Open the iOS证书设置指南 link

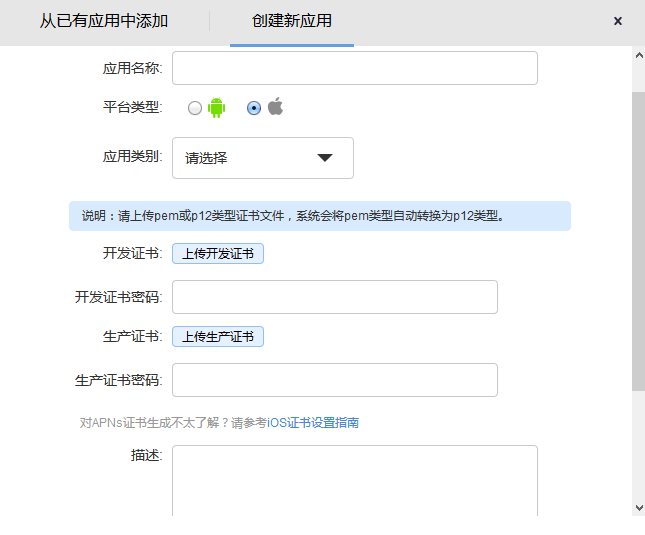point(313,423)
